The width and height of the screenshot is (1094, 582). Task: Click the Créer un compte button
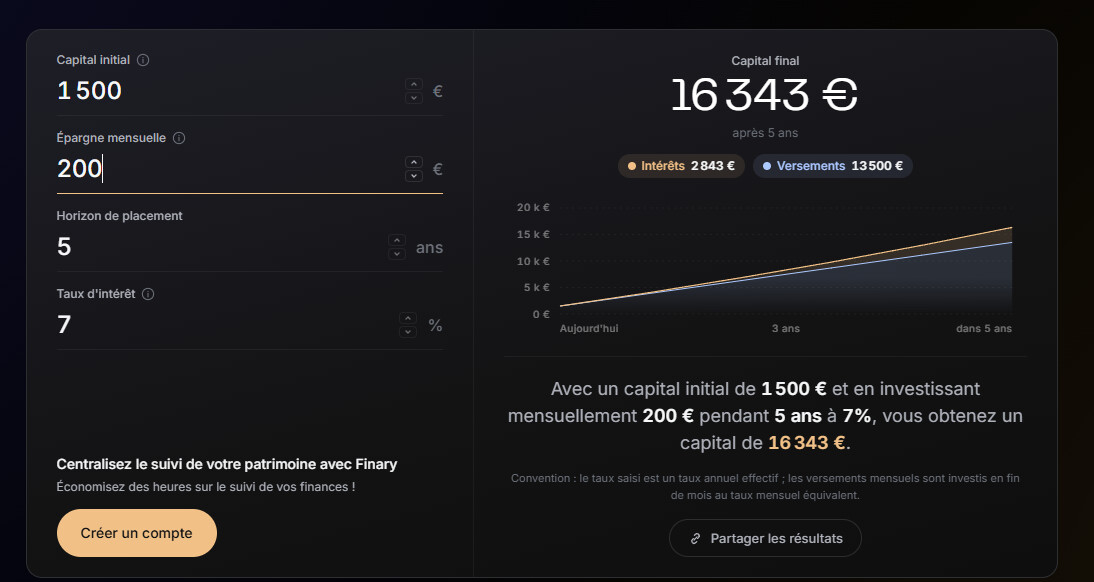(x=137, y=533)
